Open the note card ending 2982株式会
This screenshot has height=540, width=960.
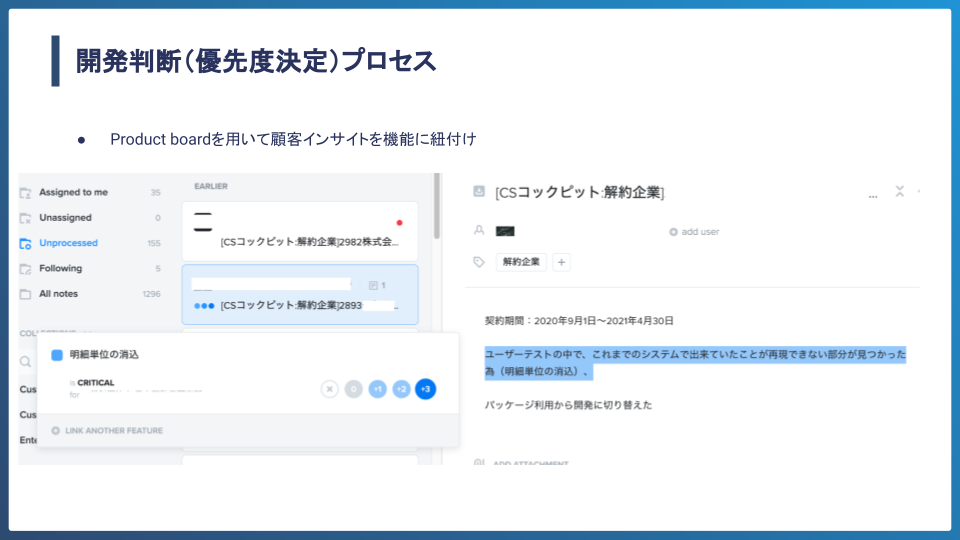[300, 231]
